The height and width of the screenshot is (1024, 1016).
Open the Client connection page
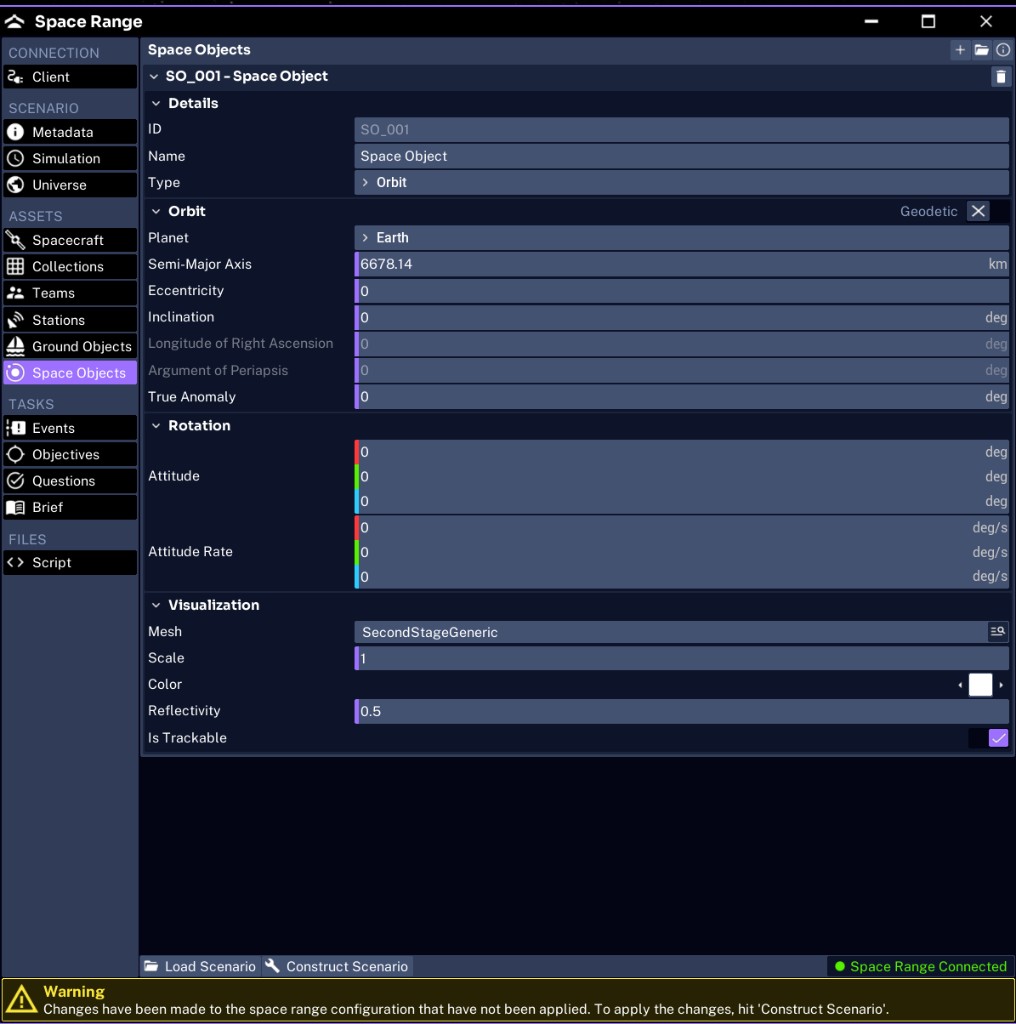click(70, 77)
